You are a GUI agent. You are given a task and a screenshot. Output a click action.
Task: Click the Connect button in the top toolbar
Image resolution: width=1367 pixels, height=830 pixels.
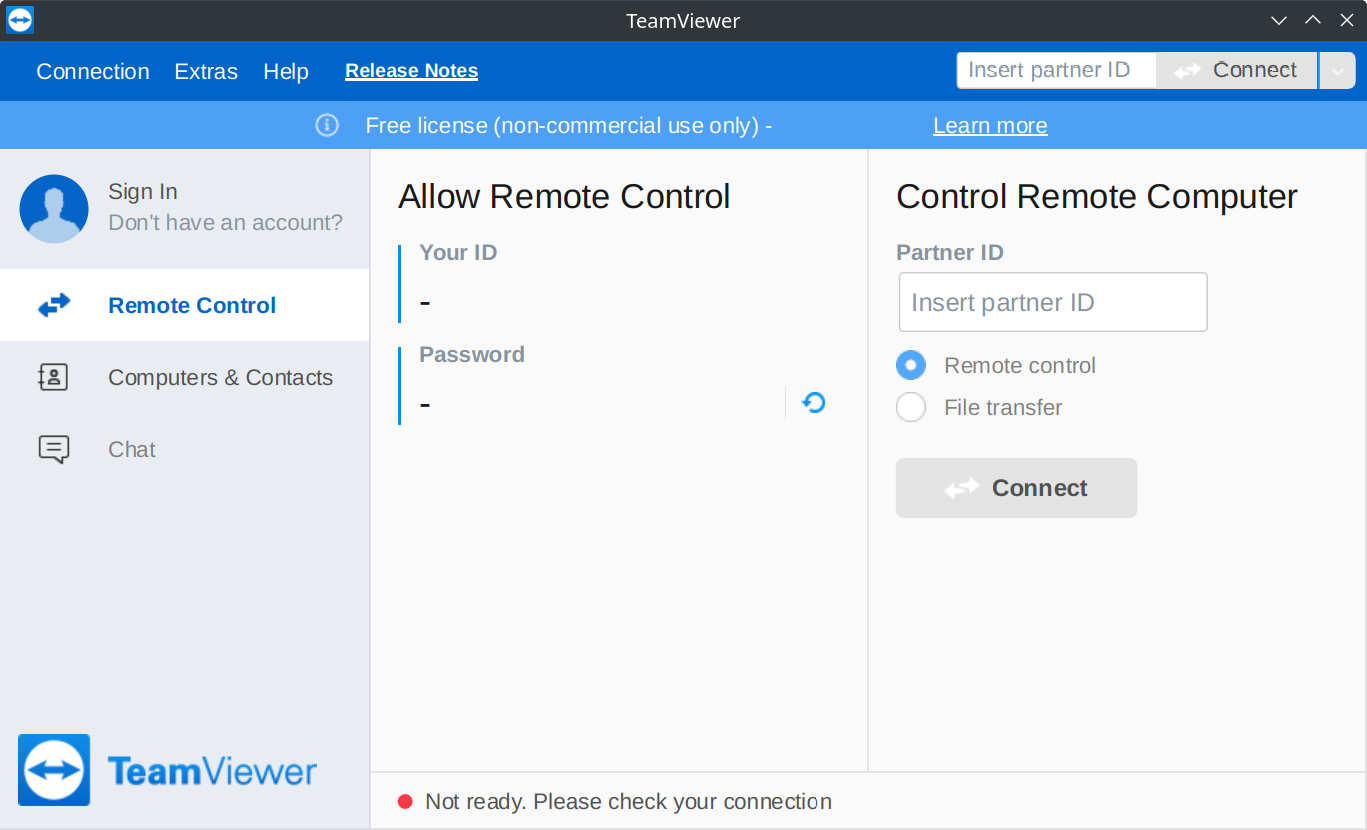pos(1237,71)
